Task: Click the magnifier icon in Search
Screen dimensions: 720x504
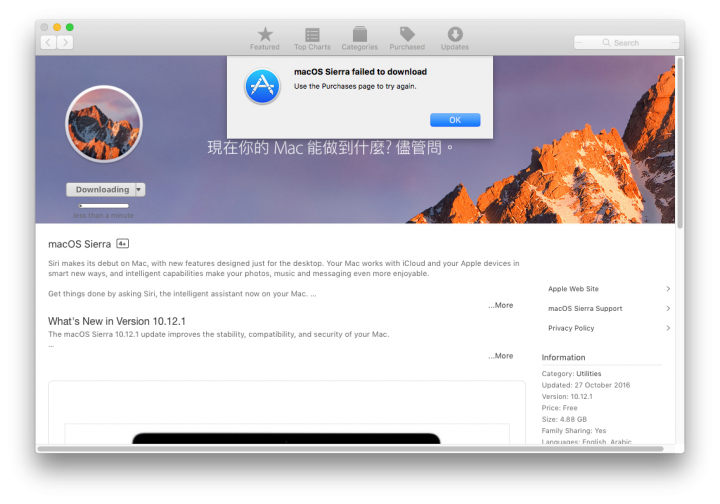Action: coord(606,43)
